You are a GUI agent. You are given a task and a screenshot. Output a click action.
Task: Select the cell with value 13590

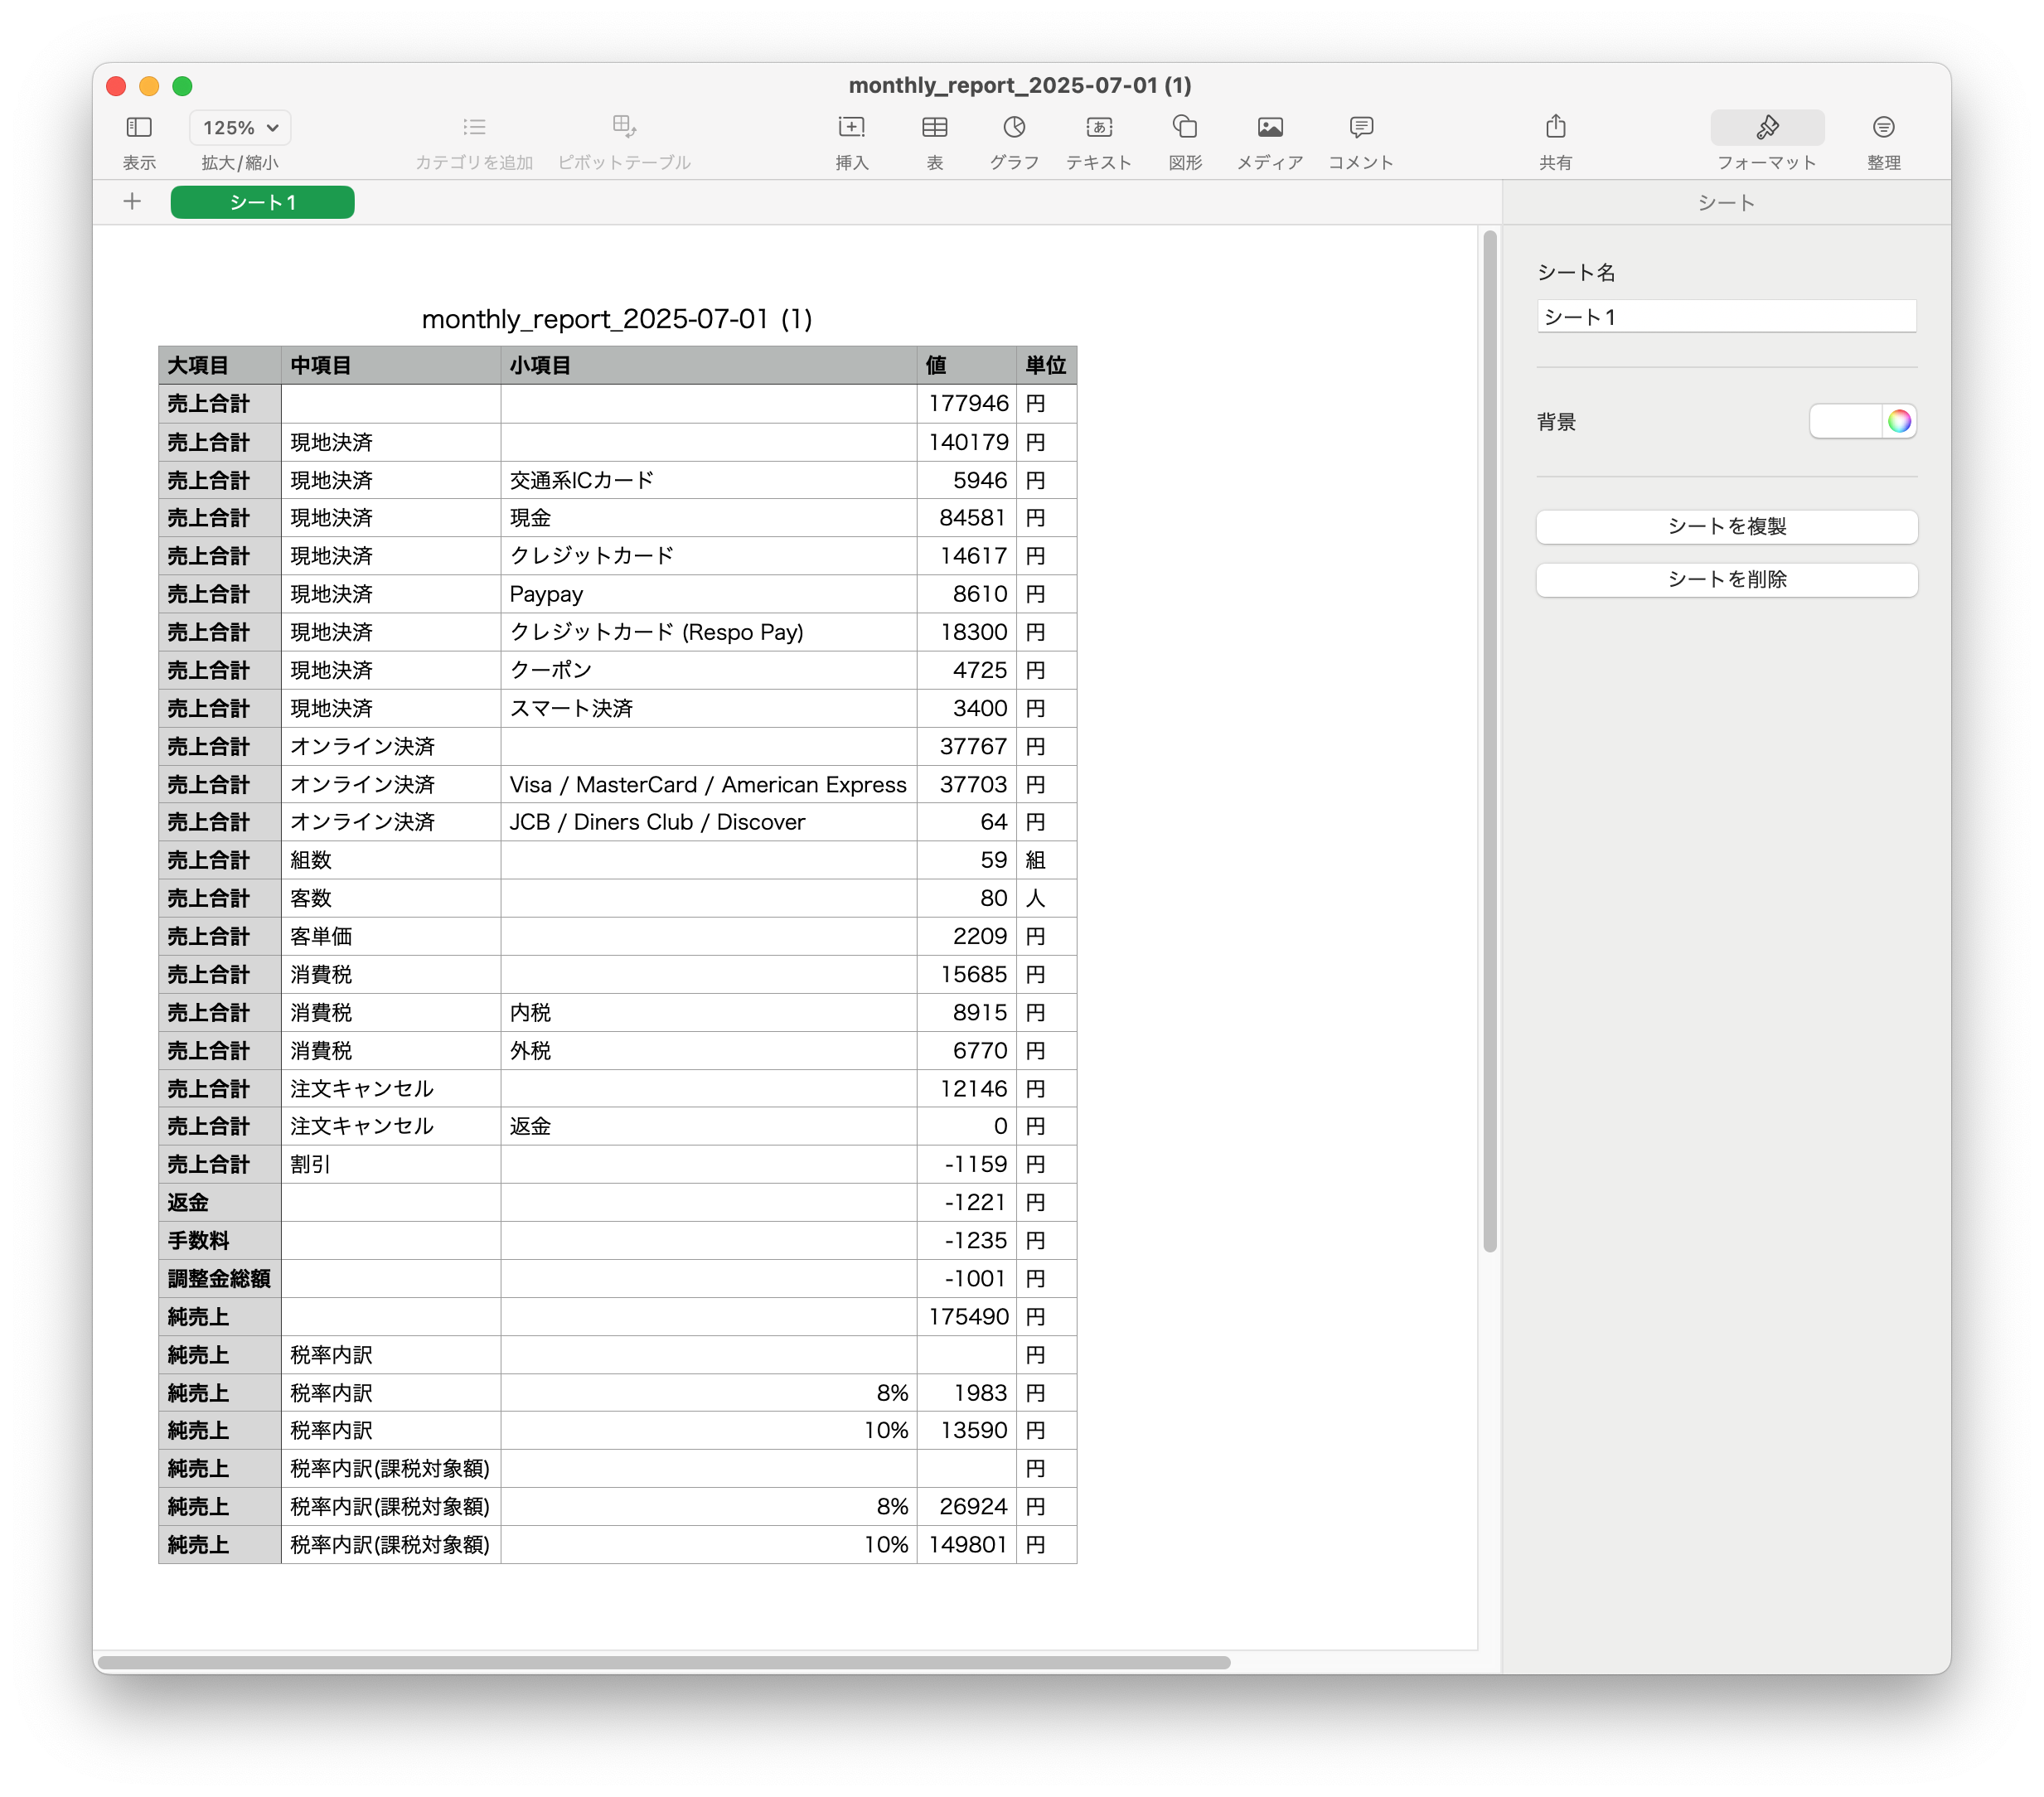[x=967, y=1430]
